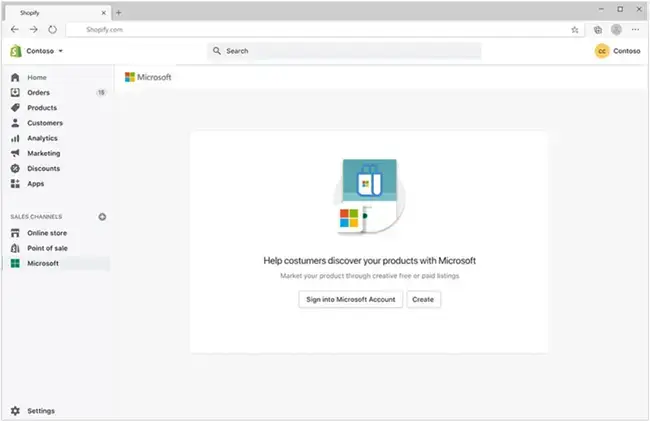Open a new browser tab
Viewport: 650px width, 421px height.
click(x=119, y=13)
